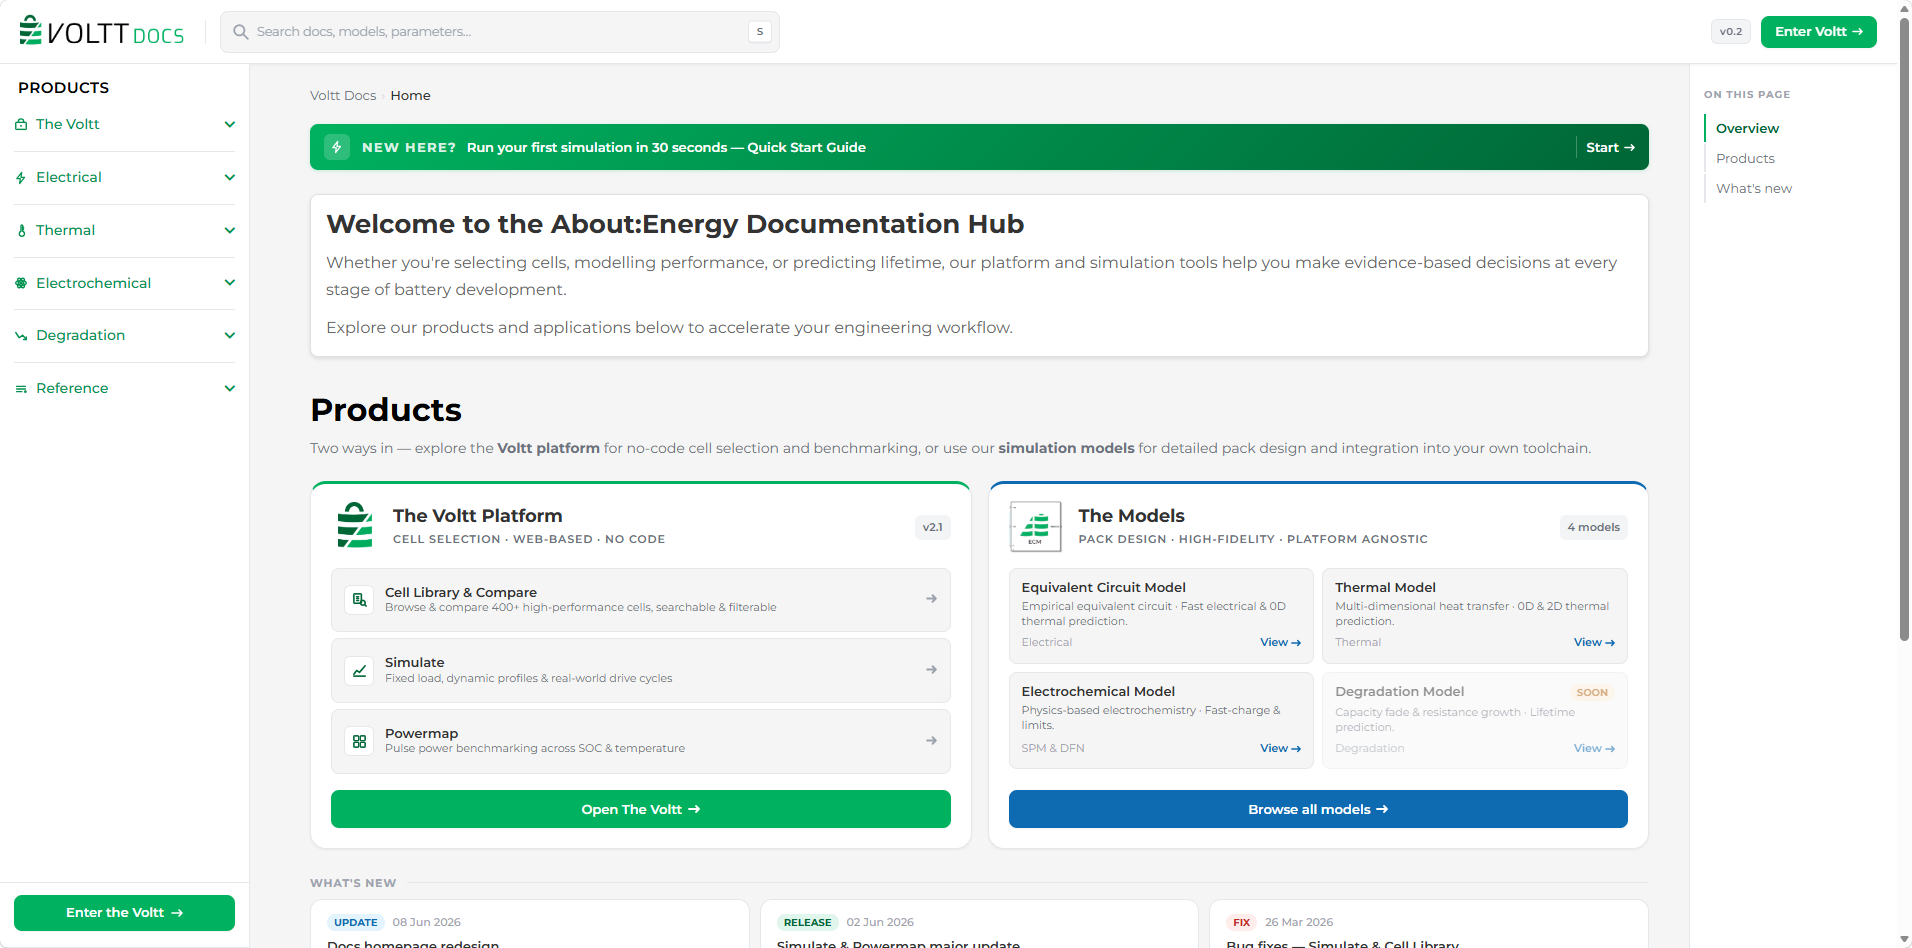Viewport: 1912px width, 948px height.
Task: View the Equivalent Circuit Model
Action: tap(1280, 643)
